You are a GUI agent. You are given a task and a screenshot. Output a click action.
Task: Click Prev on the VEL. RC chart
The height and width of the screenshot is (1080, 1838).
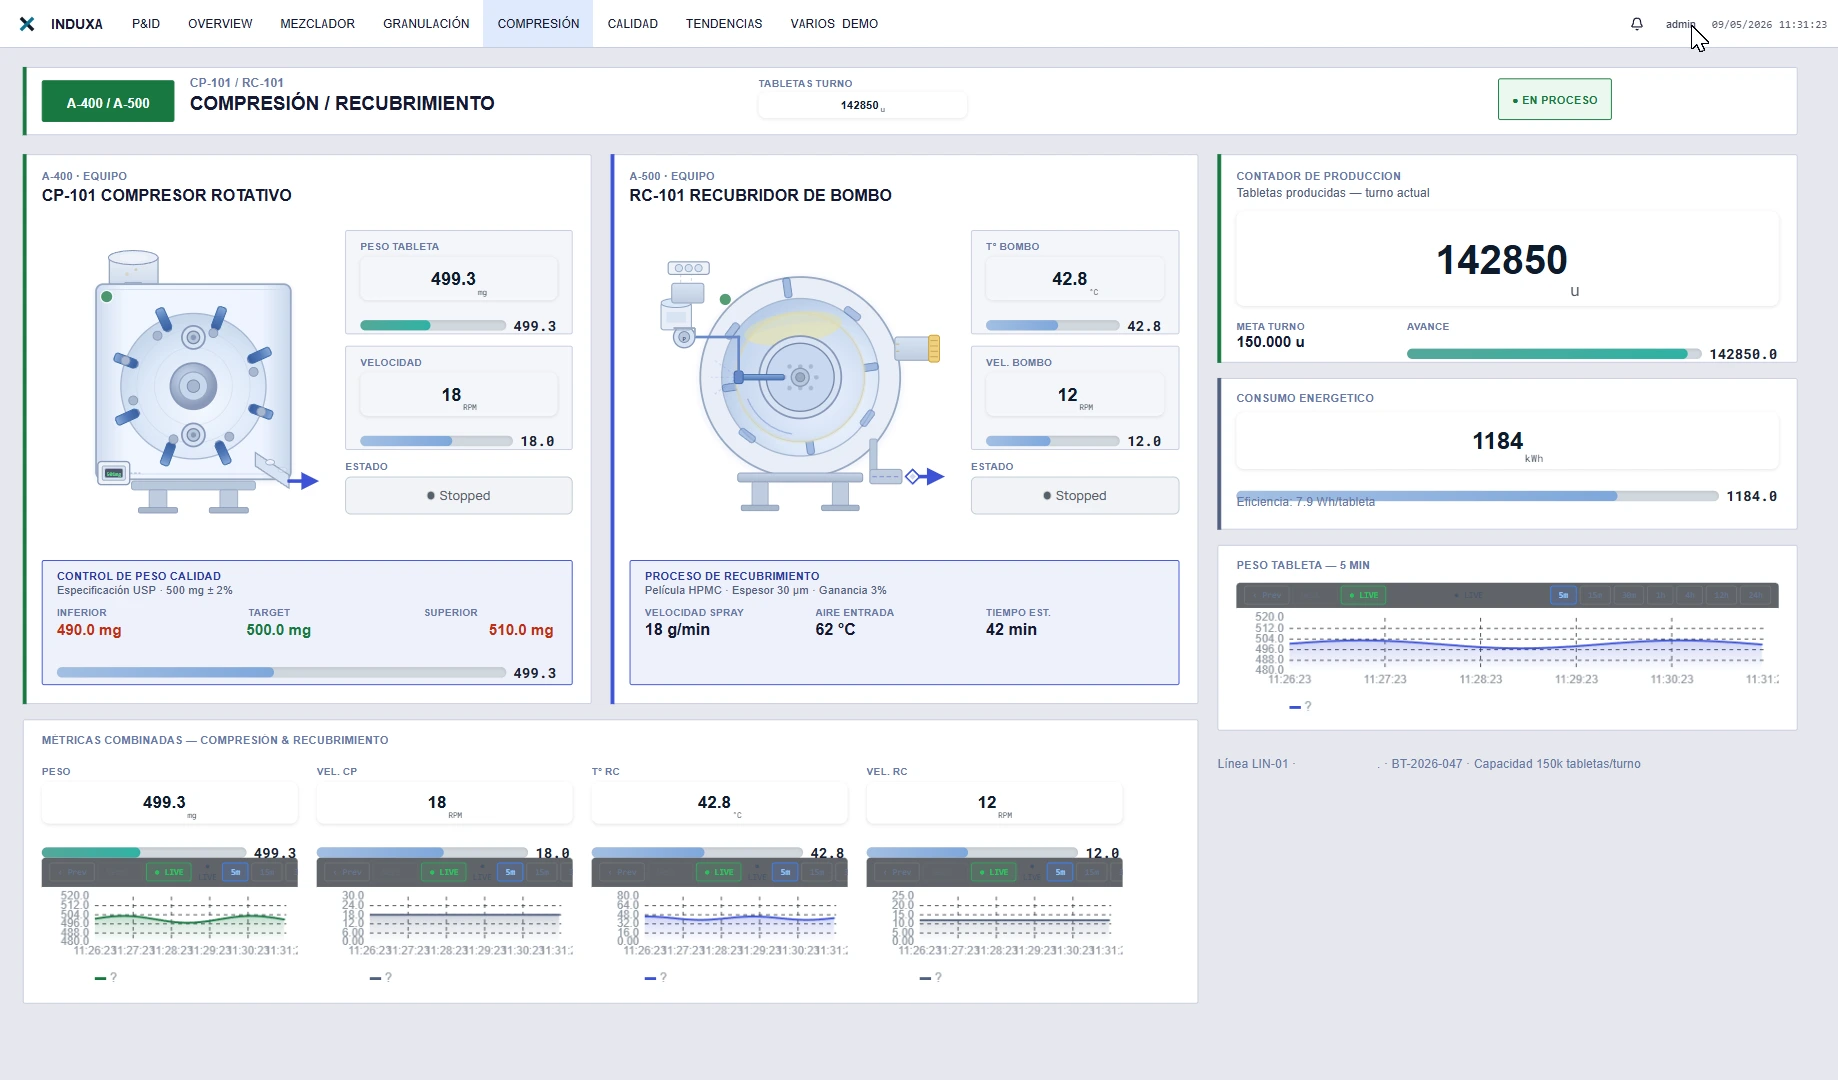(896, 872)
